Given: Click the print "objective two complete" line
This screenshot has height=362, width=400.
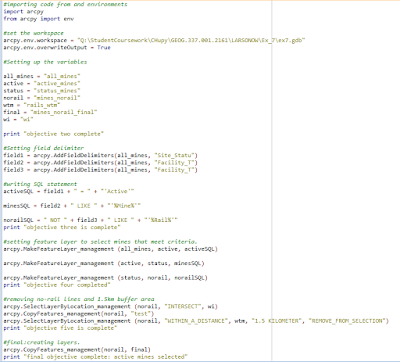Looking at the screenshot, I should pyautogui.click(x=54, y=134).
